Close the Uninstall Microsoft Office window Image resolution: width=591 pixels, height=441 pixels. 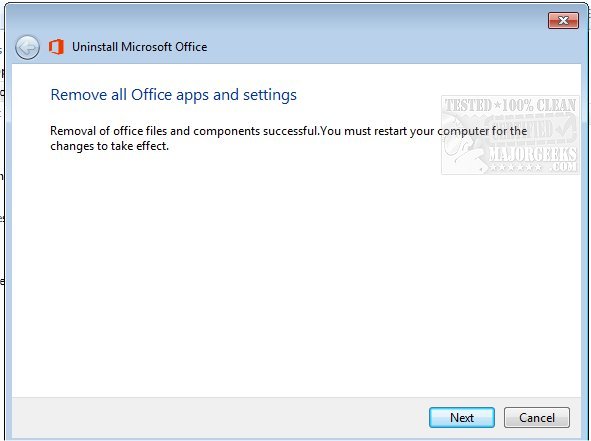coord(563,20)
